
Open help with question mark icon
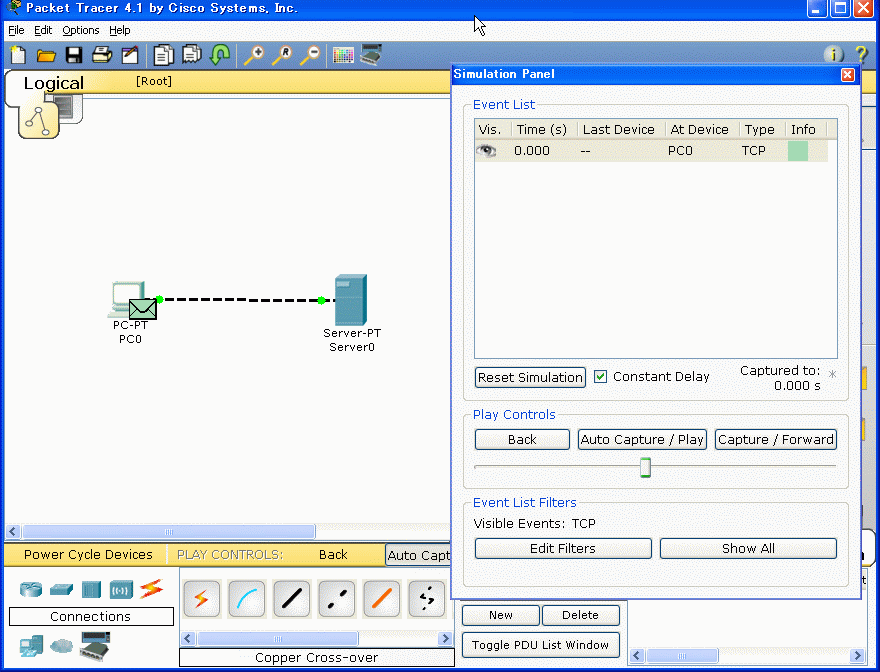pos(861,54)
